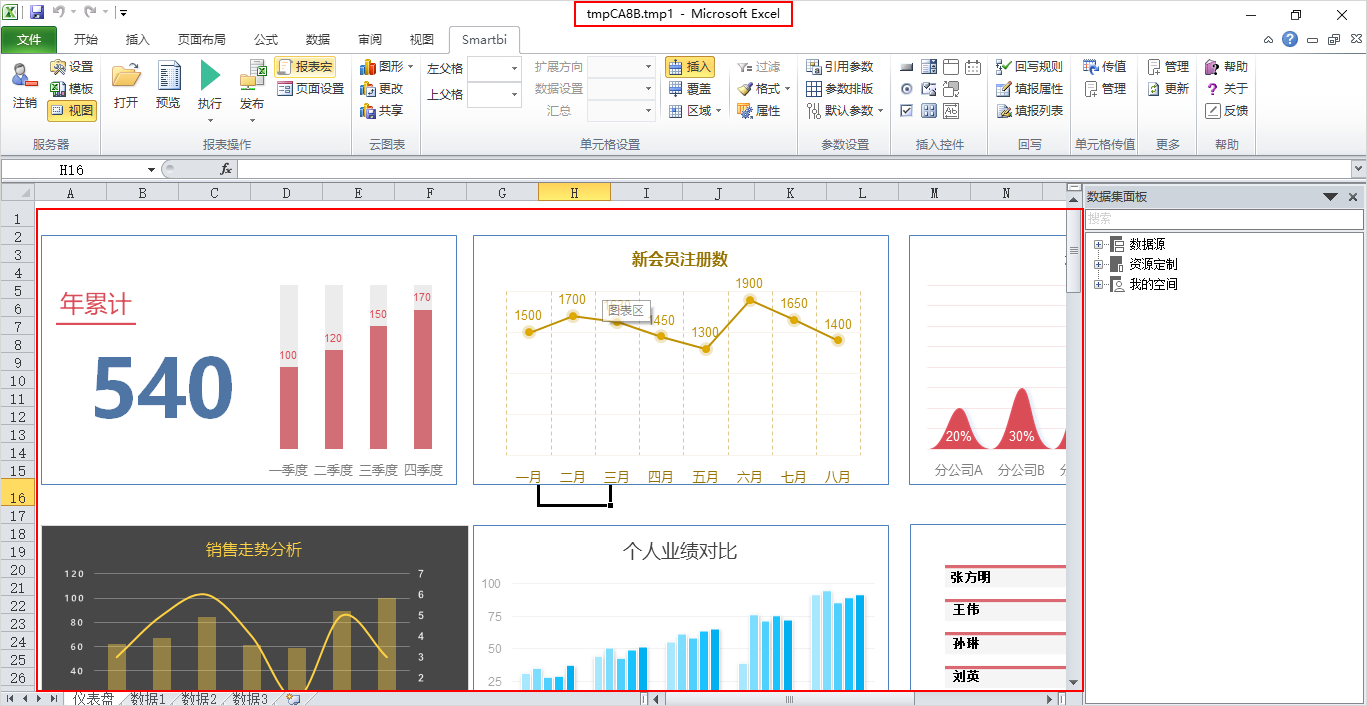Open cell 属性 properties
Viewport: 1367px width, 706px height.
tap(758, 110)
